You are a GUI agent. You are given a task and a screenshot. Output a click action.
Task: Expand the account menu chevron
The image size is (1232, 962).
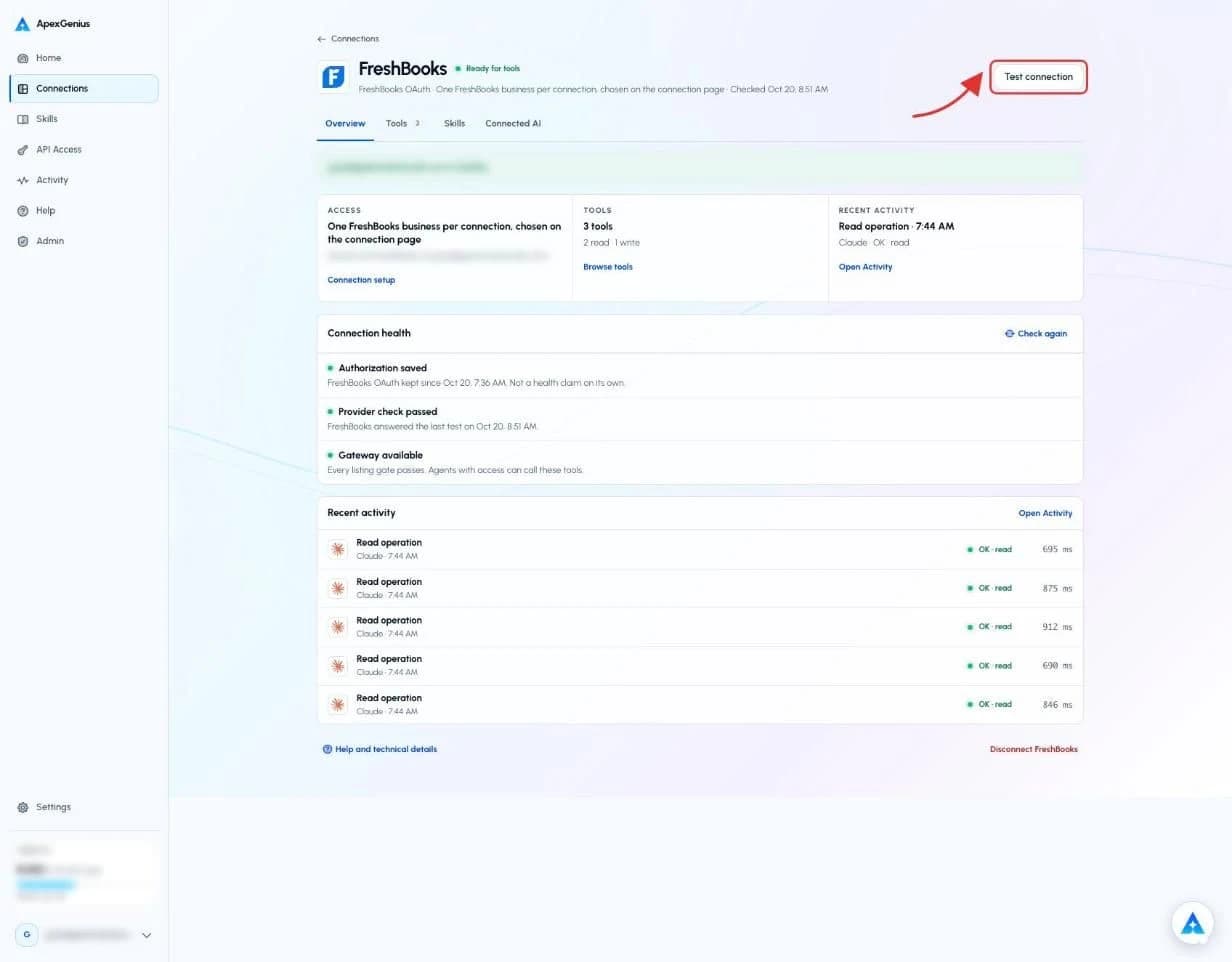[146, 936]
